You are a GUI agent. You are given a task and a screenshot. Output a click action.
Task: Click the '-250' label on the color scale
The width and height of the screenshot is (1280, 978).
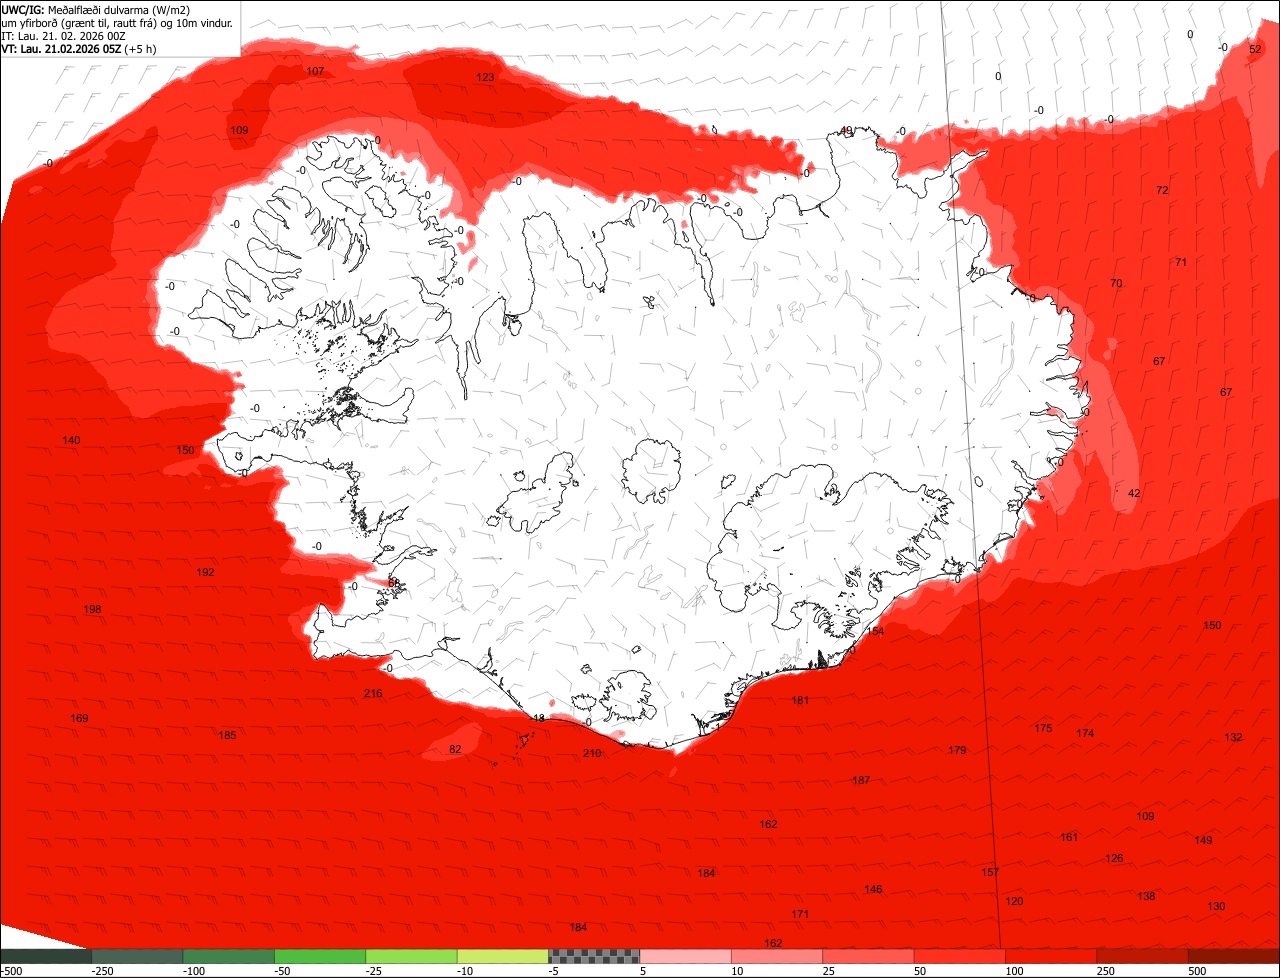coord(102,971)
